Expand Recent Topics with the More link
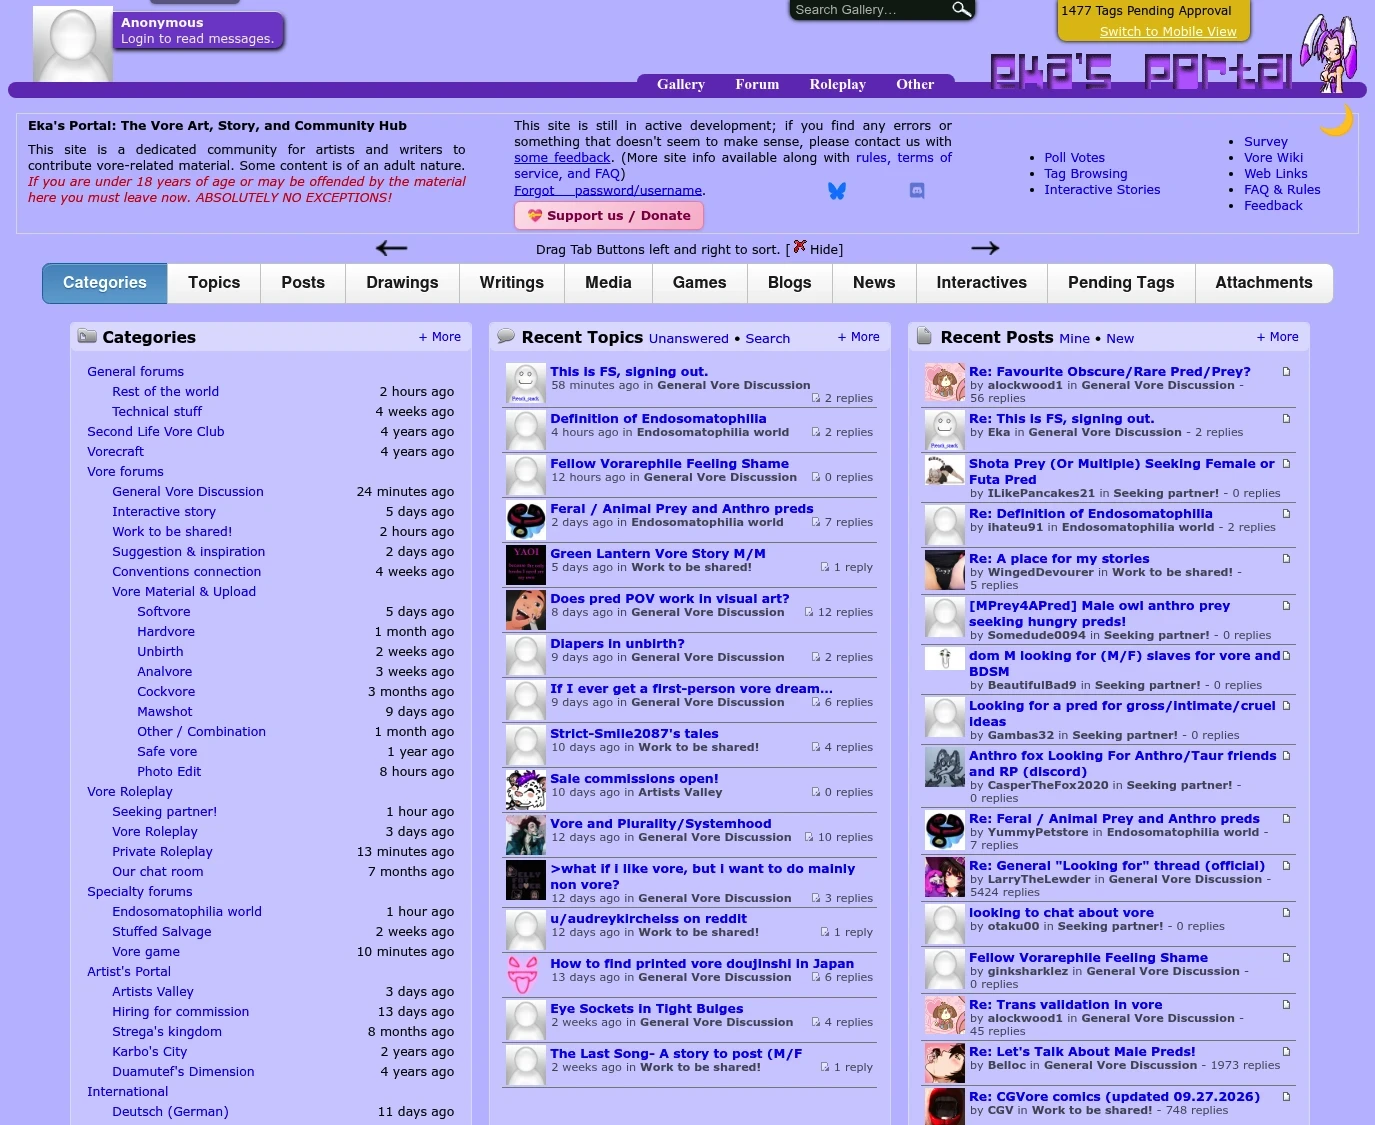The image size is (1375, 1125). (859, 337)
